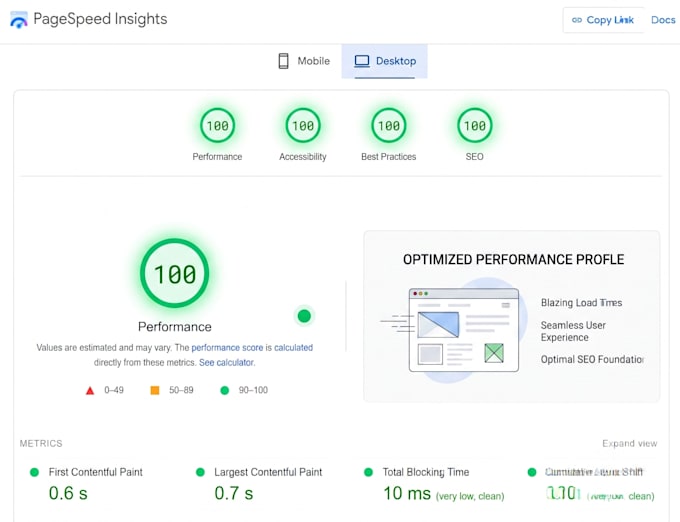Click the Copy Link button

pos(603,20)
